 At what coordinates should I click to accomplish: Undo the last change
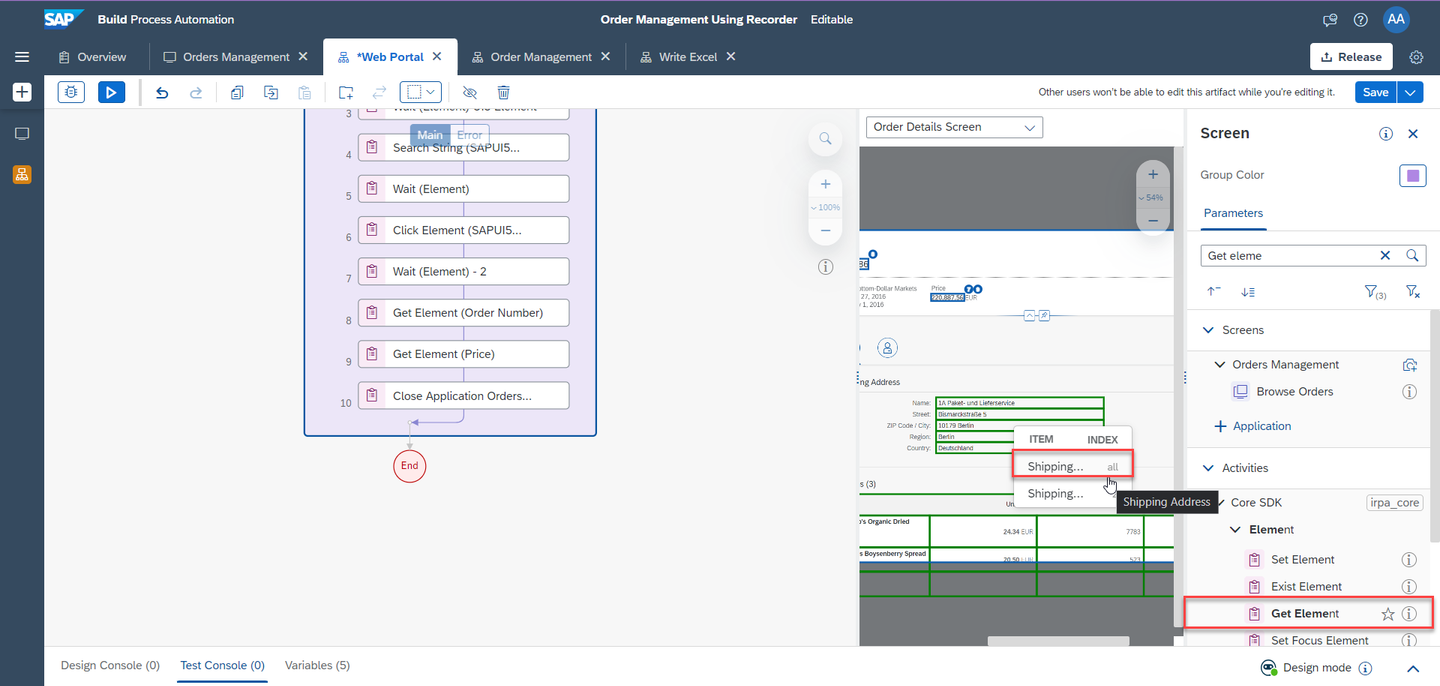pyautogui.click(x=162, y=92)
